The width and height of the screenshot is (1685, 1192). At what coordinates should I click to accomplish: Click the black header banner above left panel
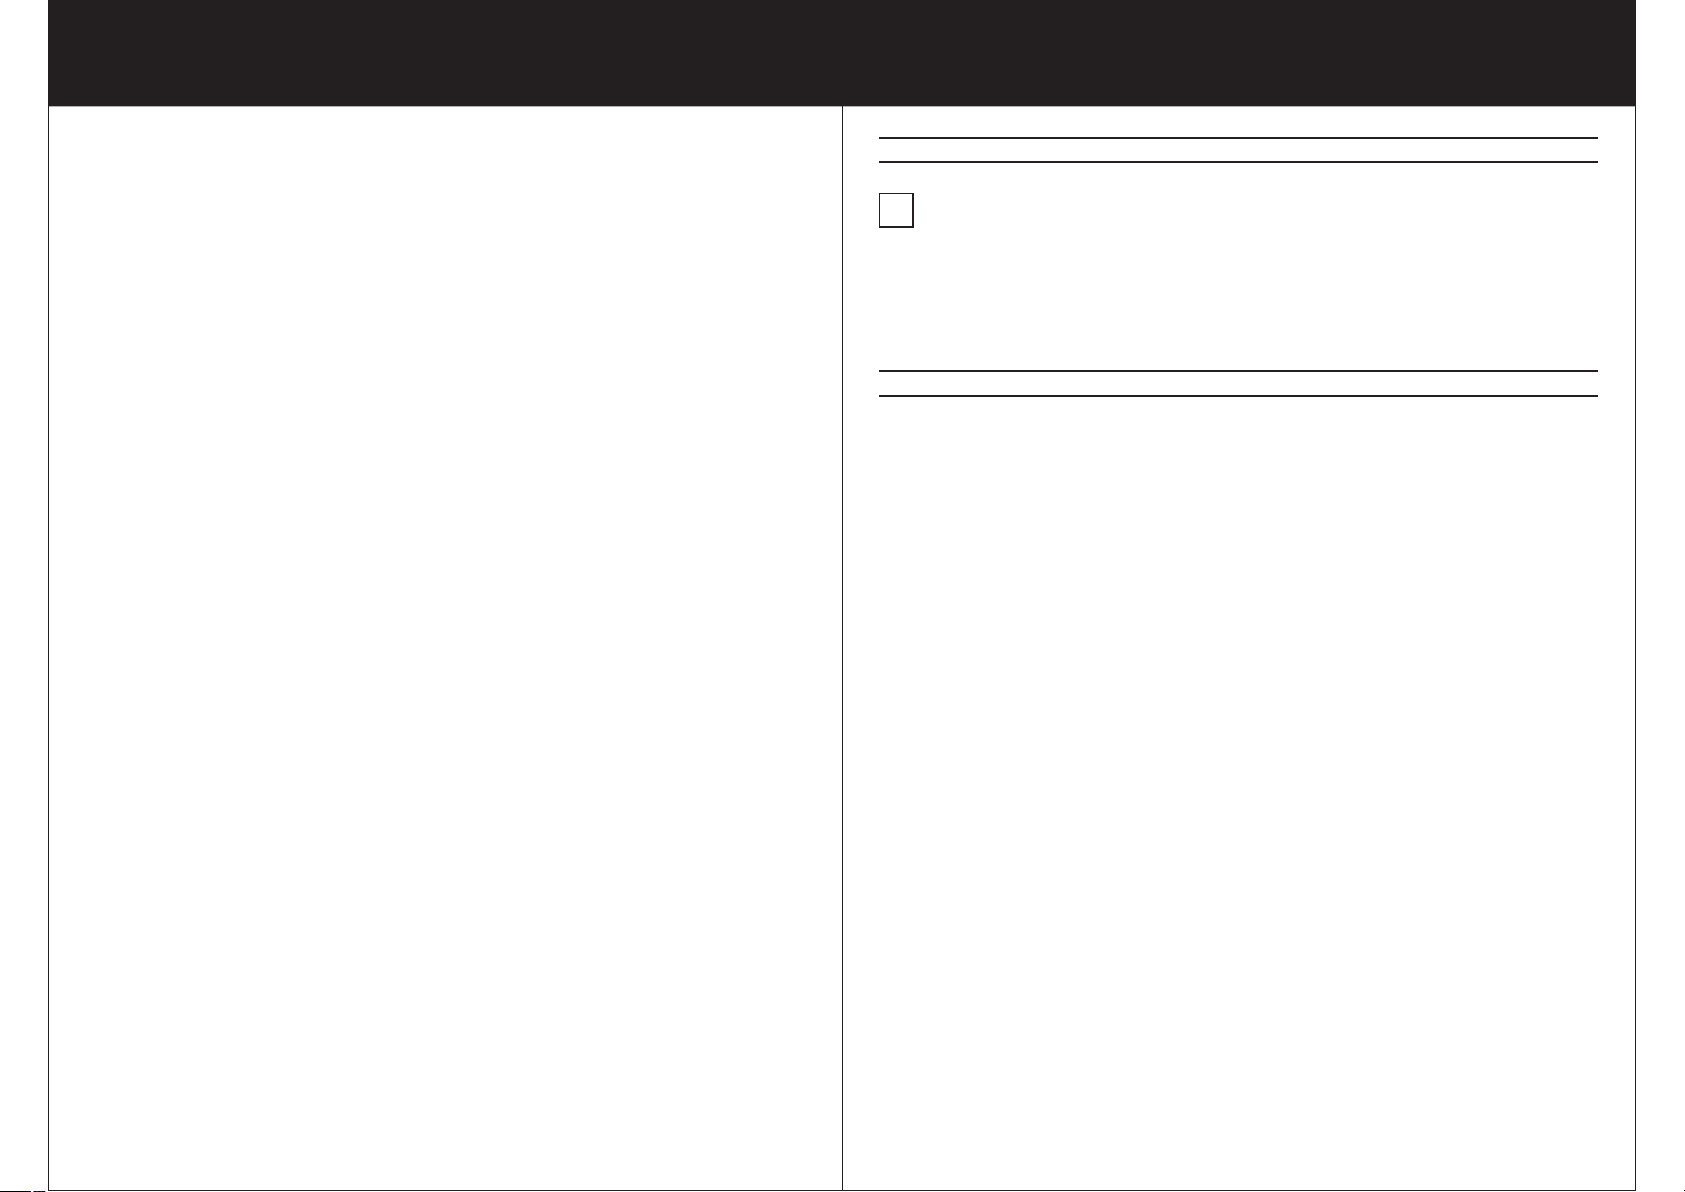pyautogui.click(x=445, y=53)
